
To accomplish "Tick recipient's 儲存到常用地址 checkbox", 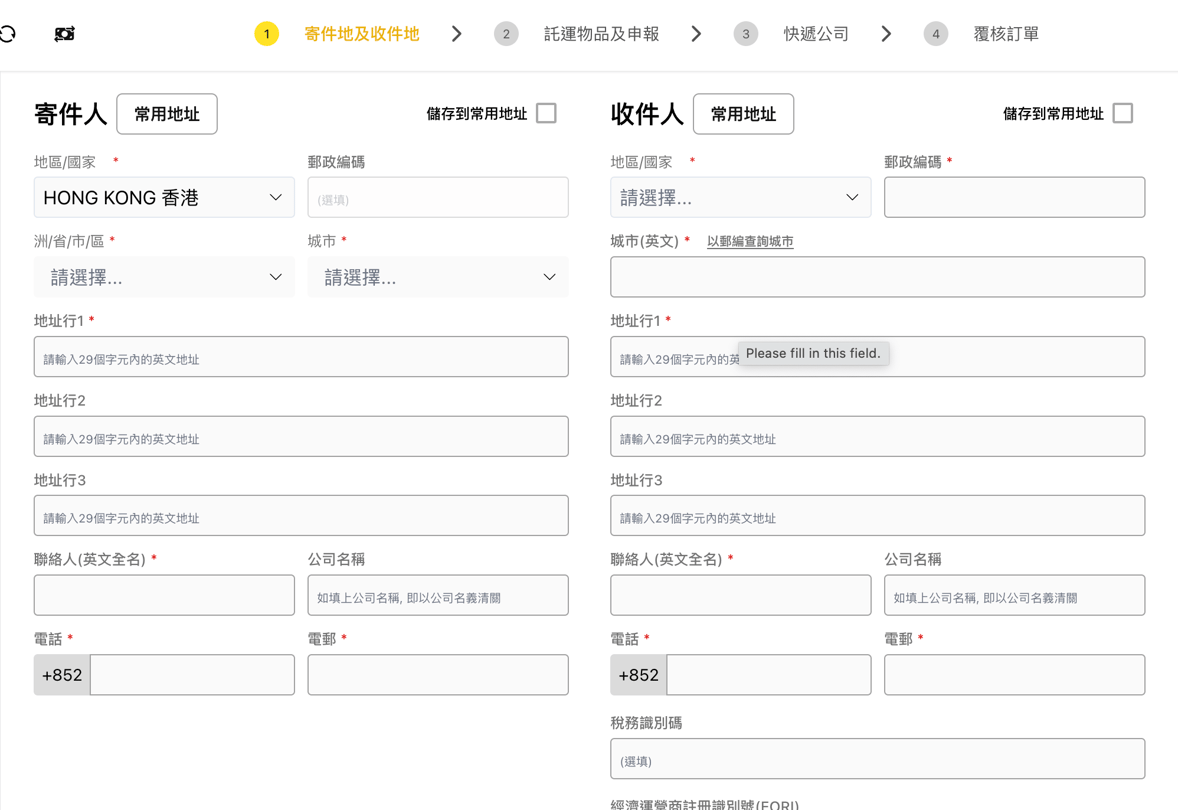I will pyautogui.click(x=1123, y=113).
